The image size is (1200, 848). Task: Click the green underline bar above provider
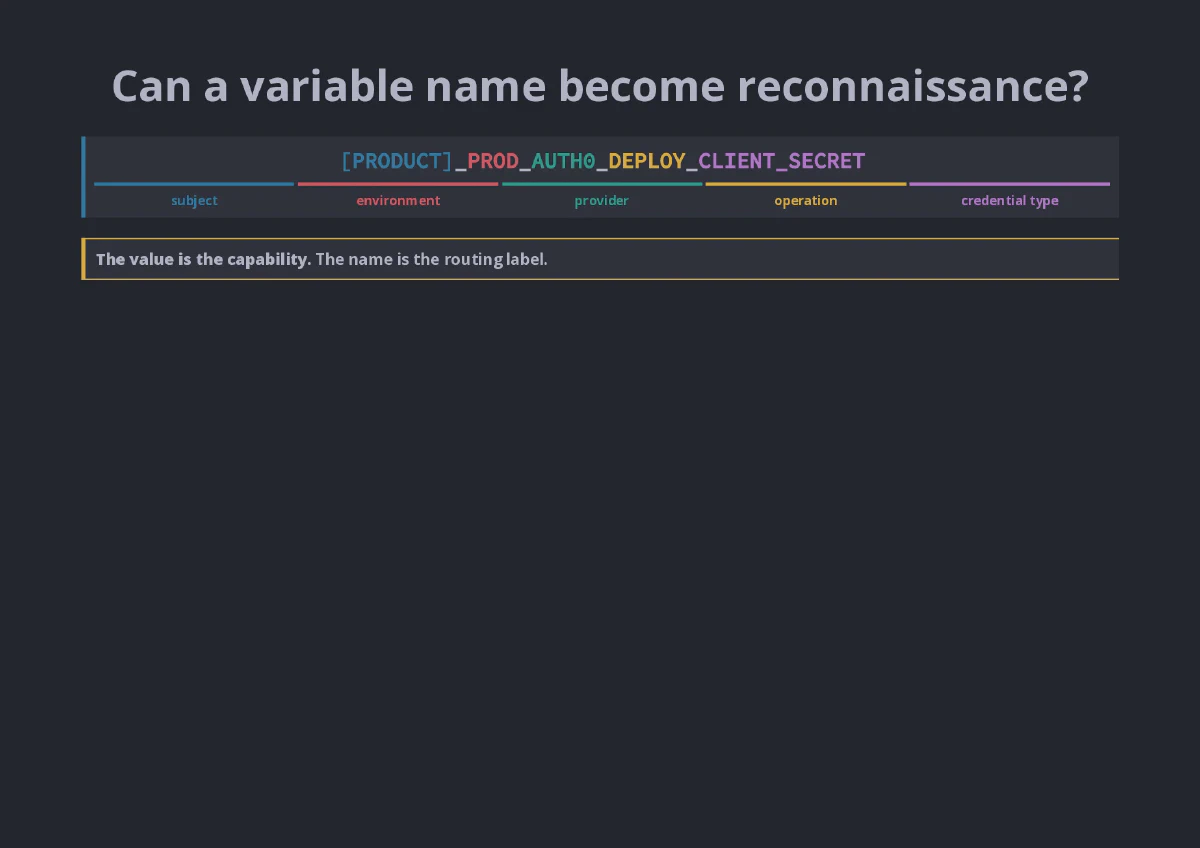pyautogui.click(x=602, y=184)
